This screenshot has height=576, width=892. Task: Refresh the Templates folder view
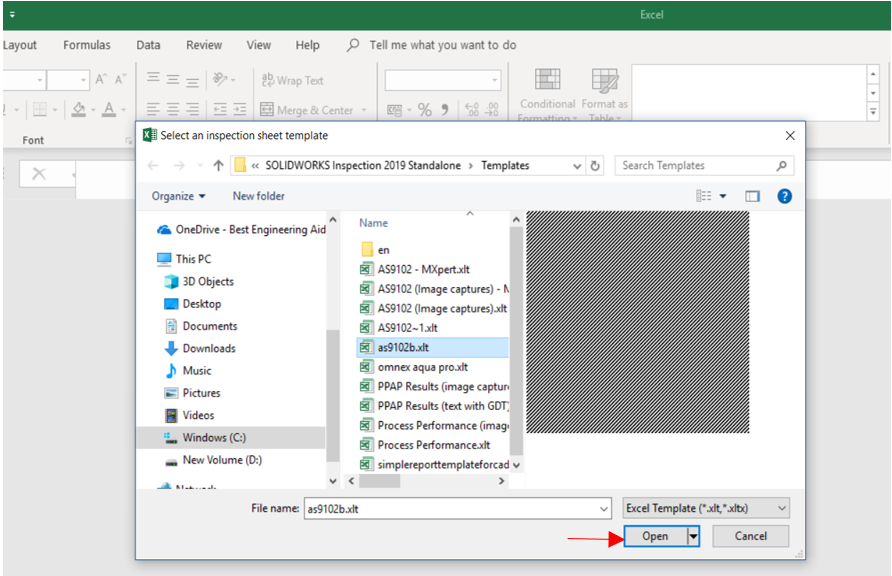pos(595,166)
